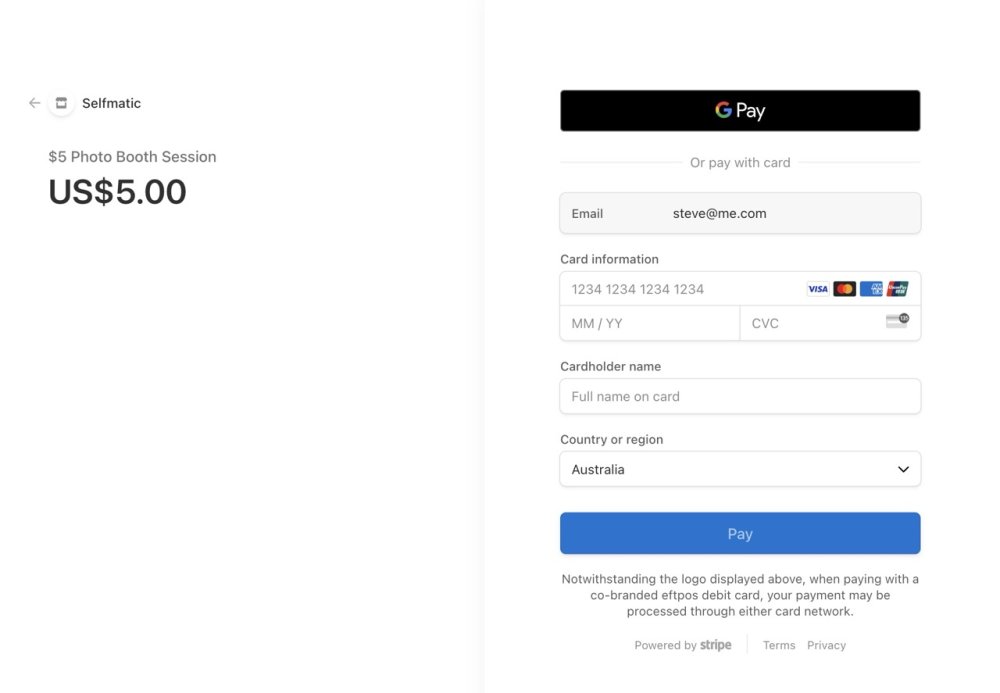Click the CVC card hint icon
1000x693 pixels.
pos(897,321)
